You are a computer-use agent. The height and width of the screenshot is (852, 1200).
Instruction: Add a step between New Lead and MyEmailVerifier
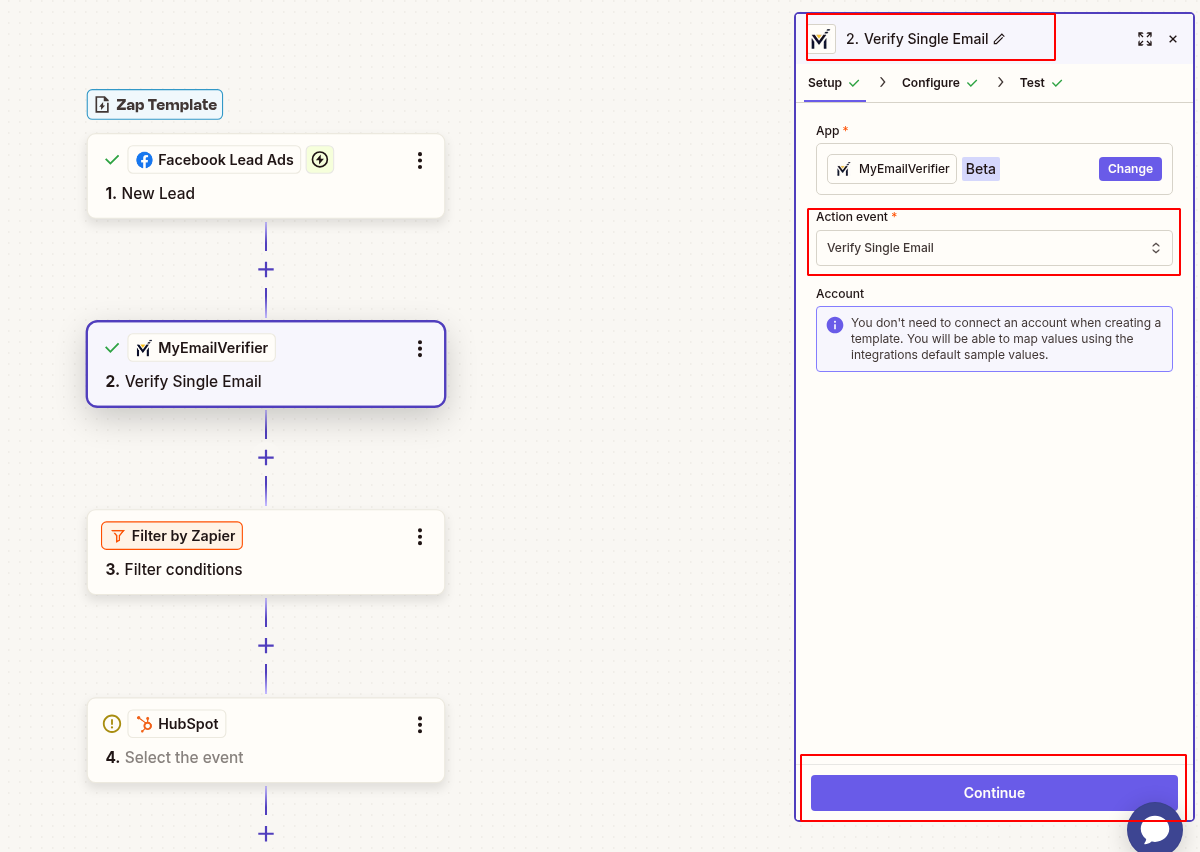(x=265, y=268)
